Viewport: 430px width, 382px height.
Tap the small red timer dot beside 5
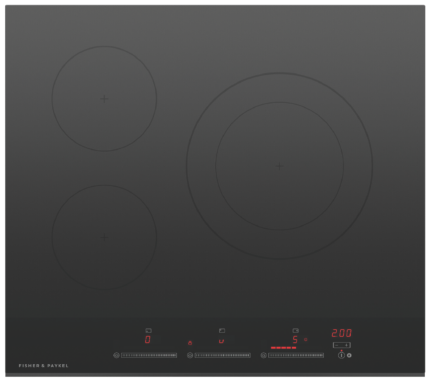305,340
